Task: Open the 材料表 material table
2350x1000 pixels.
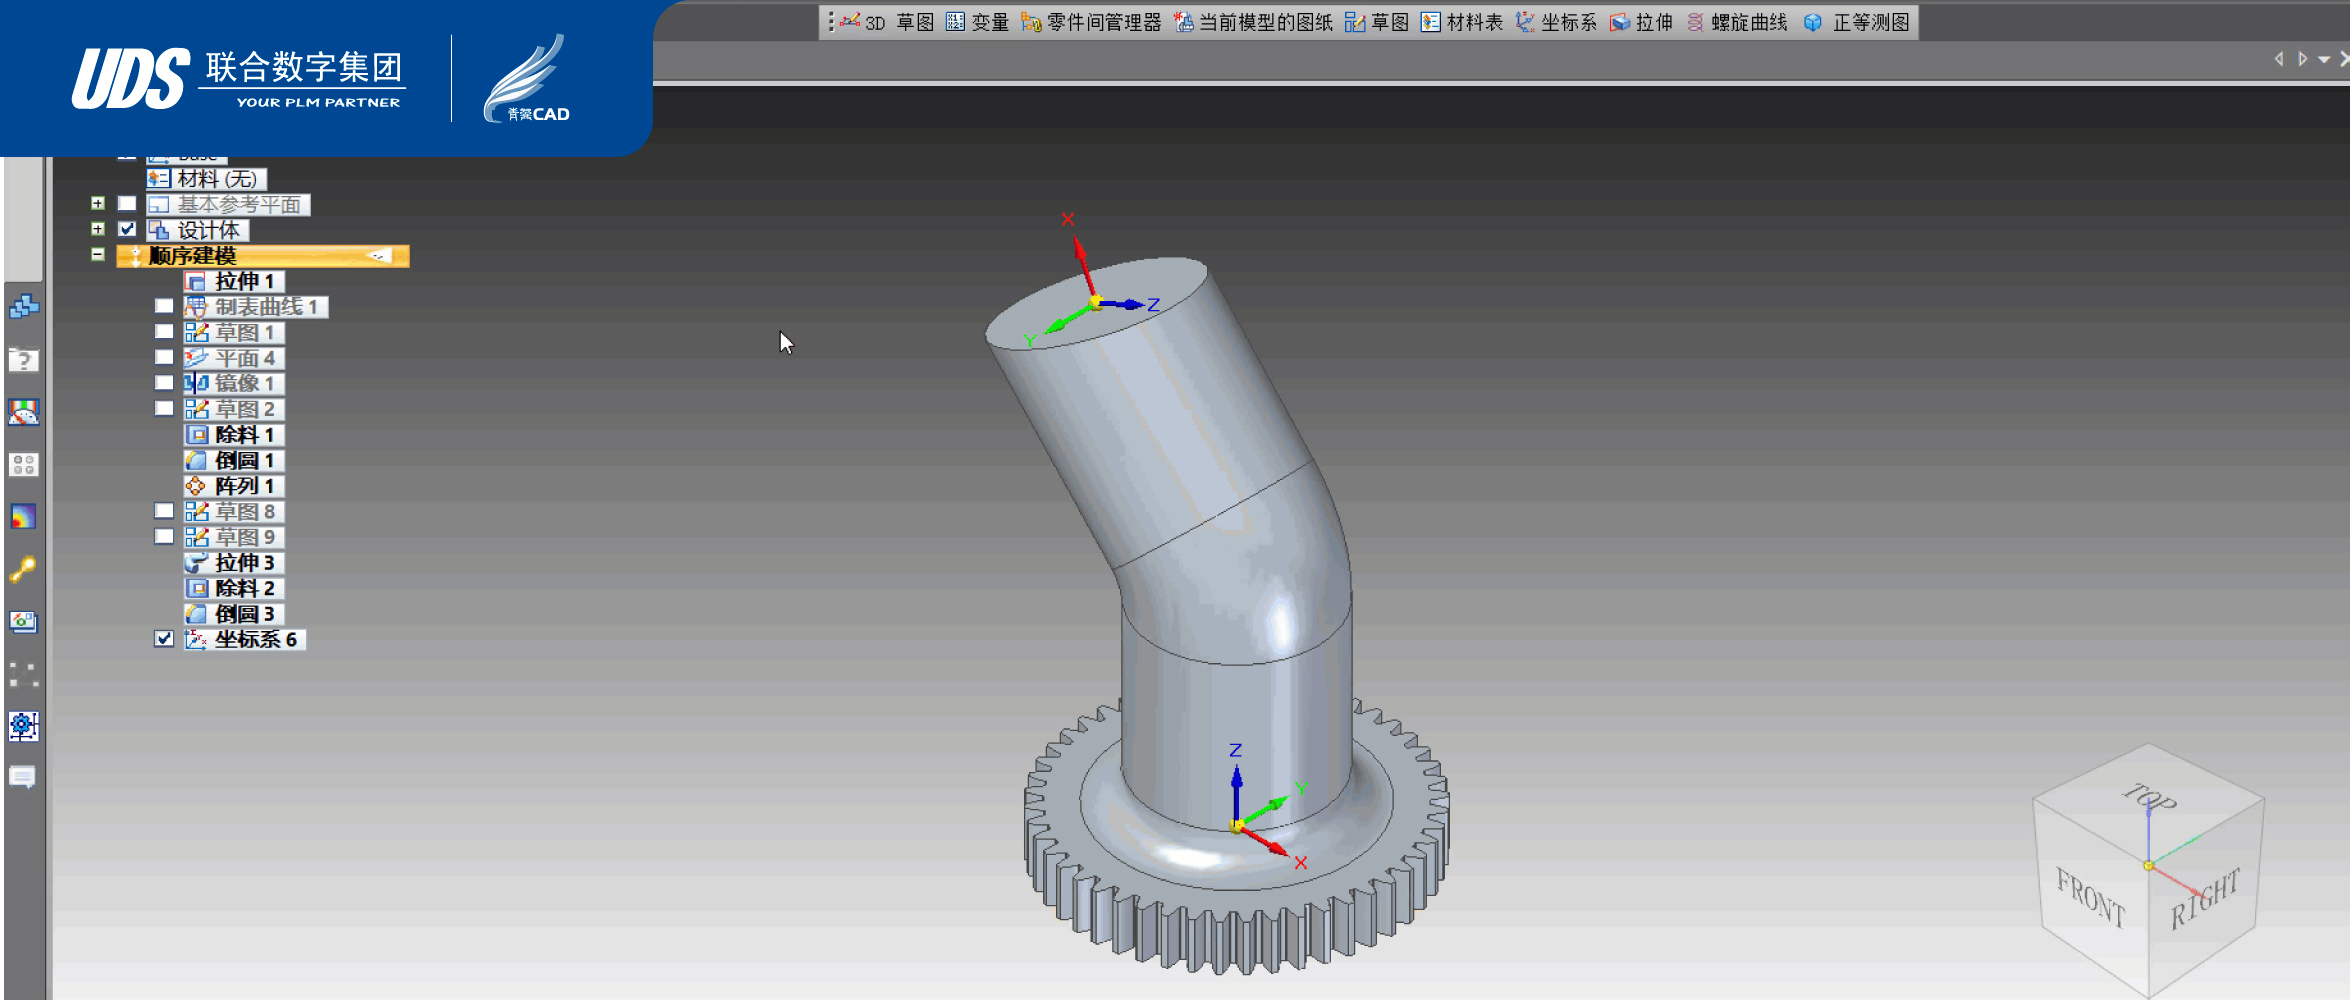Action: (x=1462, y=22)
